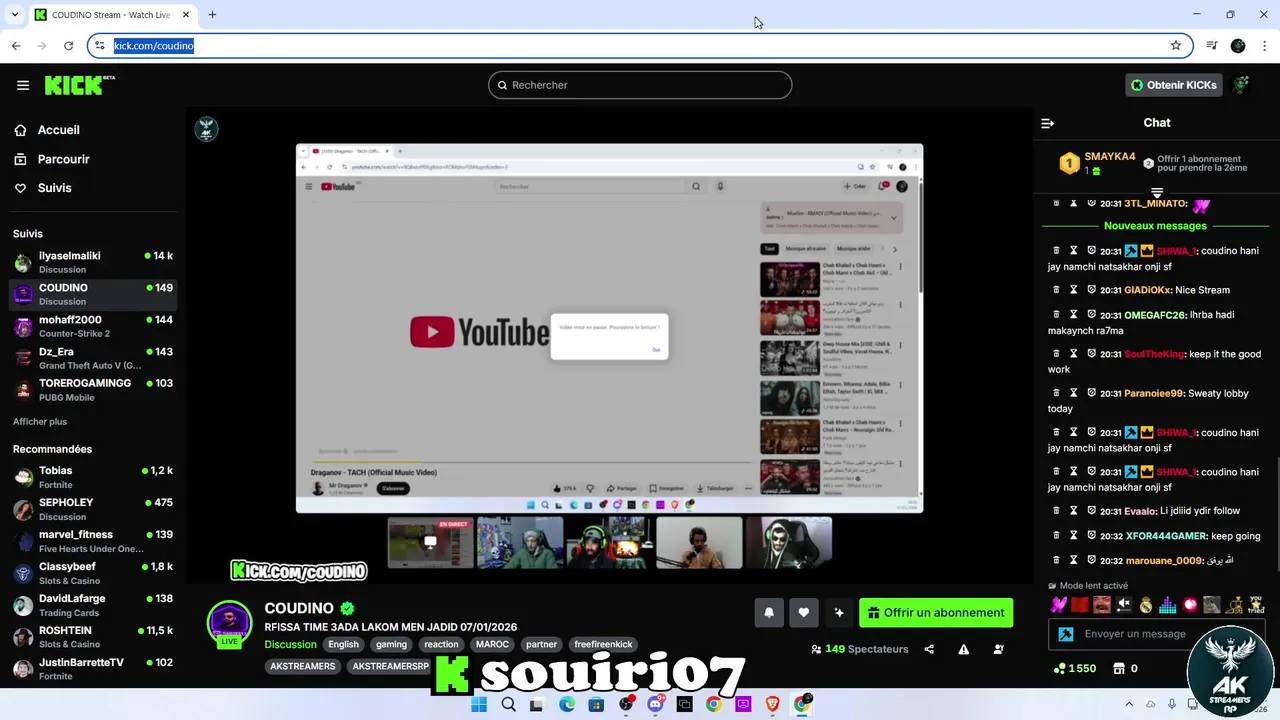Expand followed list with Afficher plus
This screenshot has height=720, width=1280.
[x=40, y=422]
